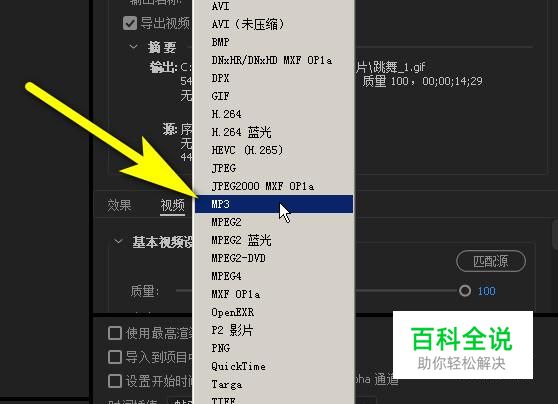
Task: Select plain H.264 format
Action: 274,114
